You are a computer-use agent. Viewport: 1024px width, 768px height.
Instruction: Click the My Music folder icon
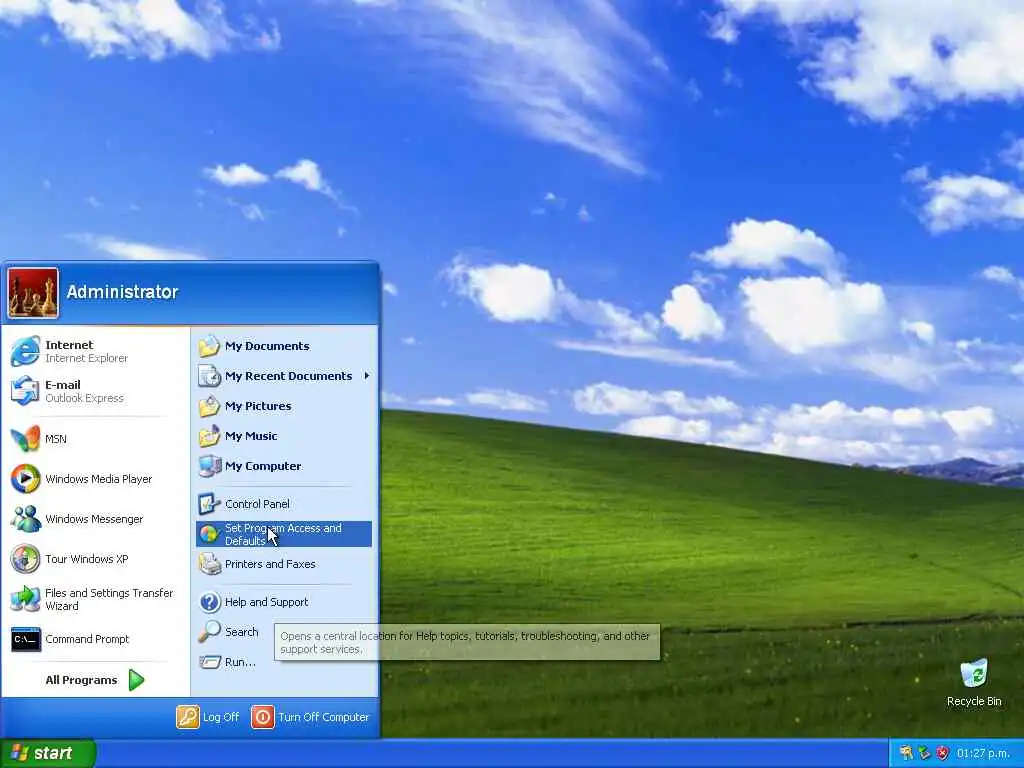click(209, 436)
